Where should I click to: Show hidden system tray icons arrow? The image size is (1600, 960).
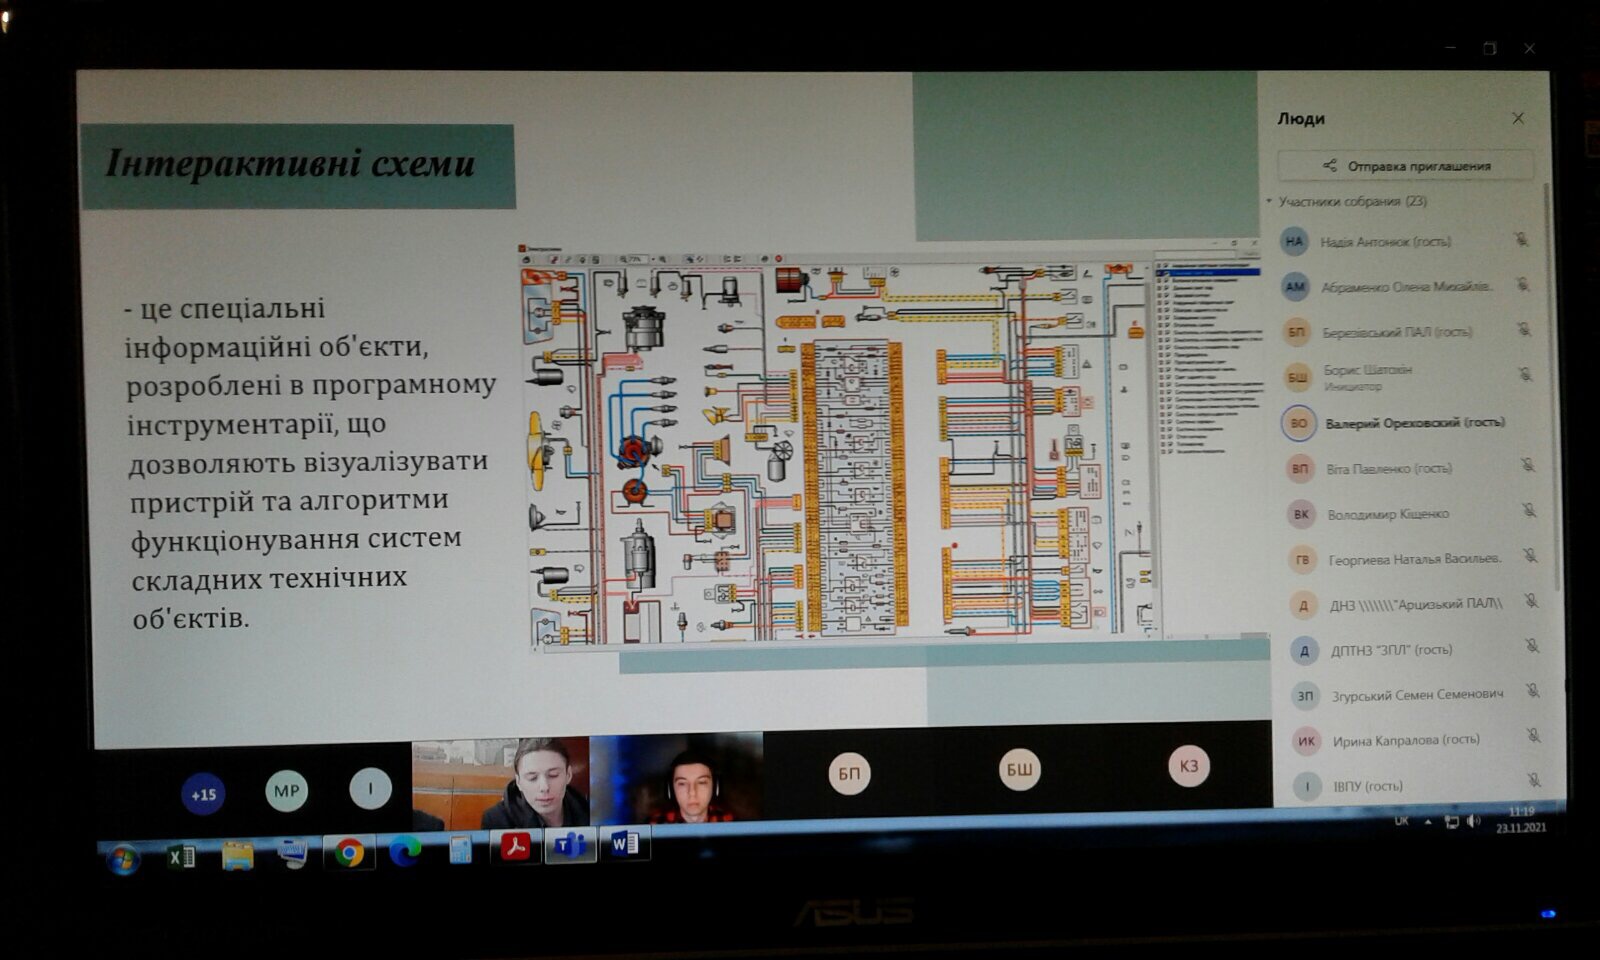pyautogui.click(x=1428, y=822)
